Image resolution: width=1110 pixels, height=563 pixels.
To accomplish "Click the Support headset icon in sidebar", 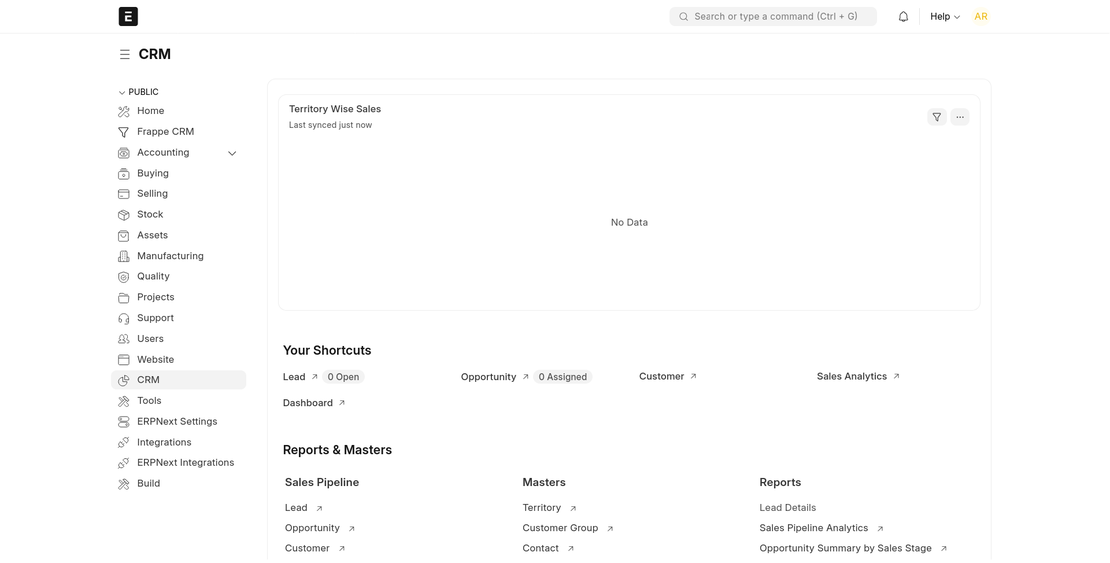I will [x=124, y=319].
